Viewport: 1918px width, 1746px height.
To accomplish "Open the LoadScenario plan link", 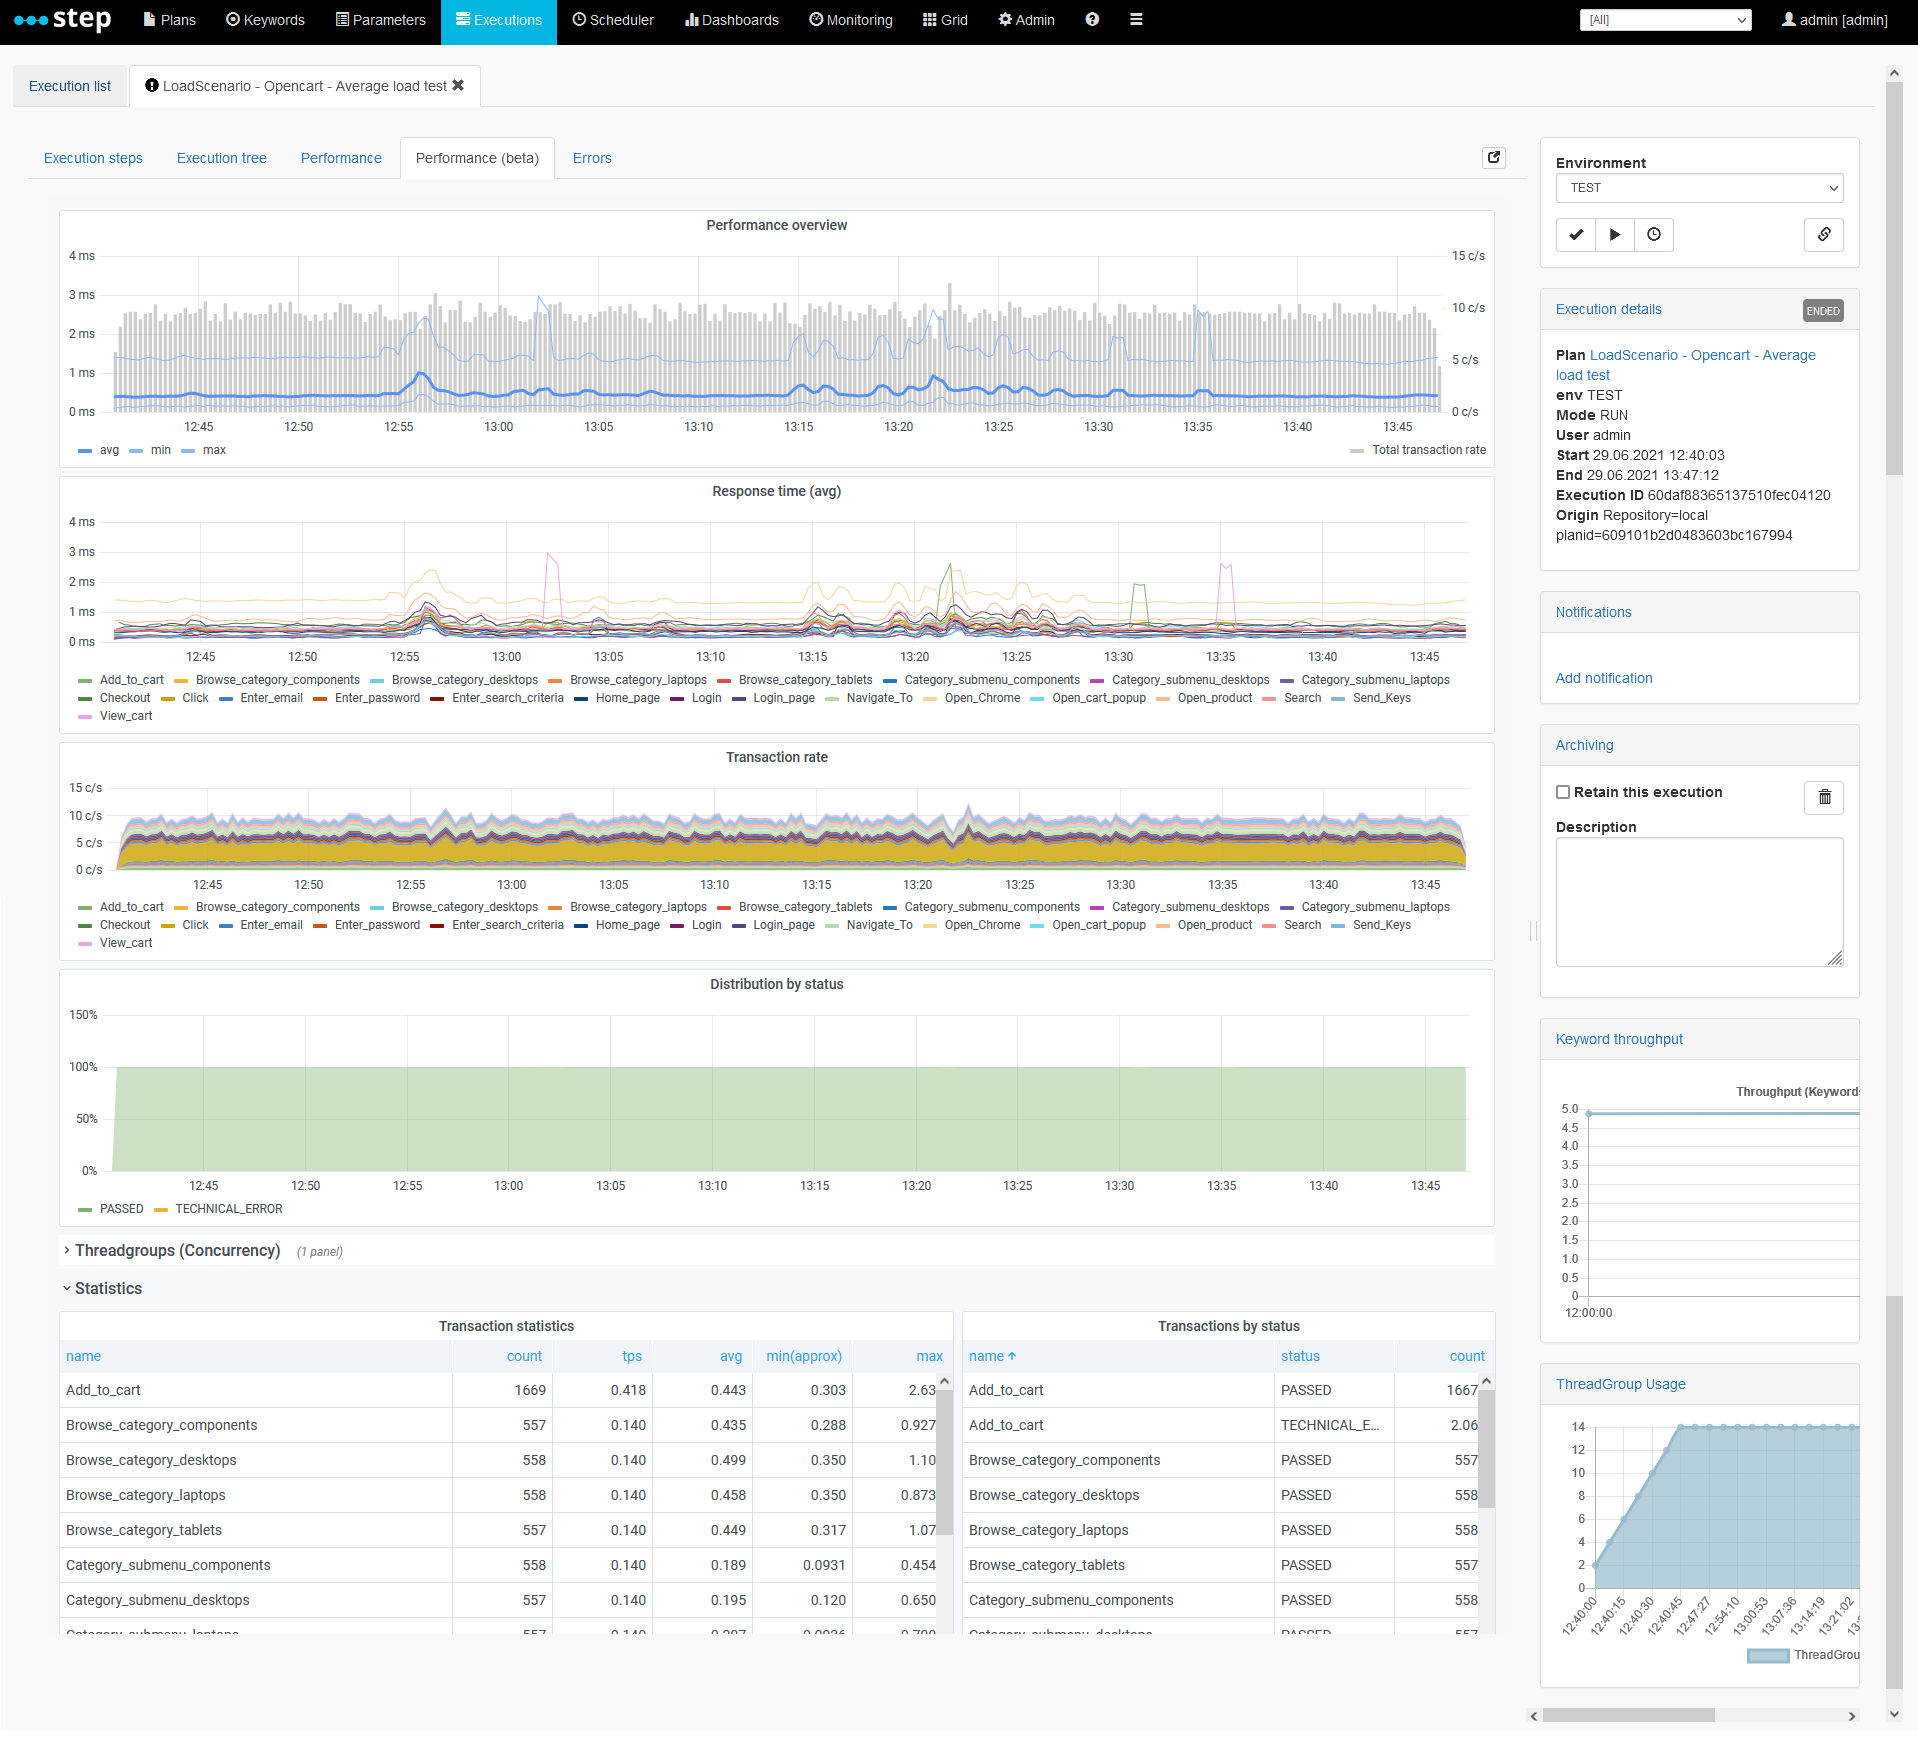I will point(1685,365).
